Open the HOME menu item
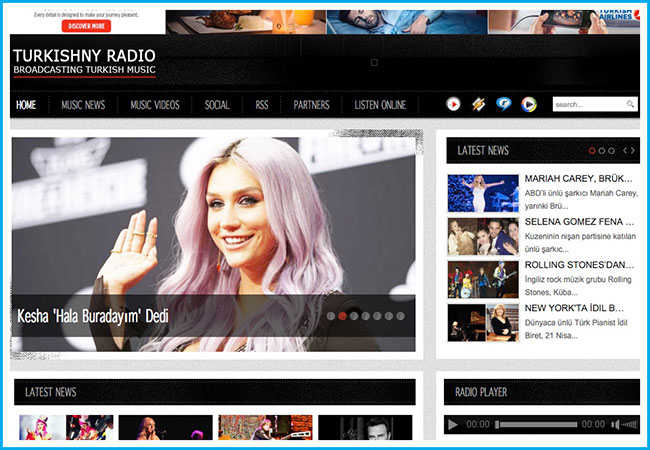Image resolution: width=650 pixels, height=450 pixels. point(26,105)
